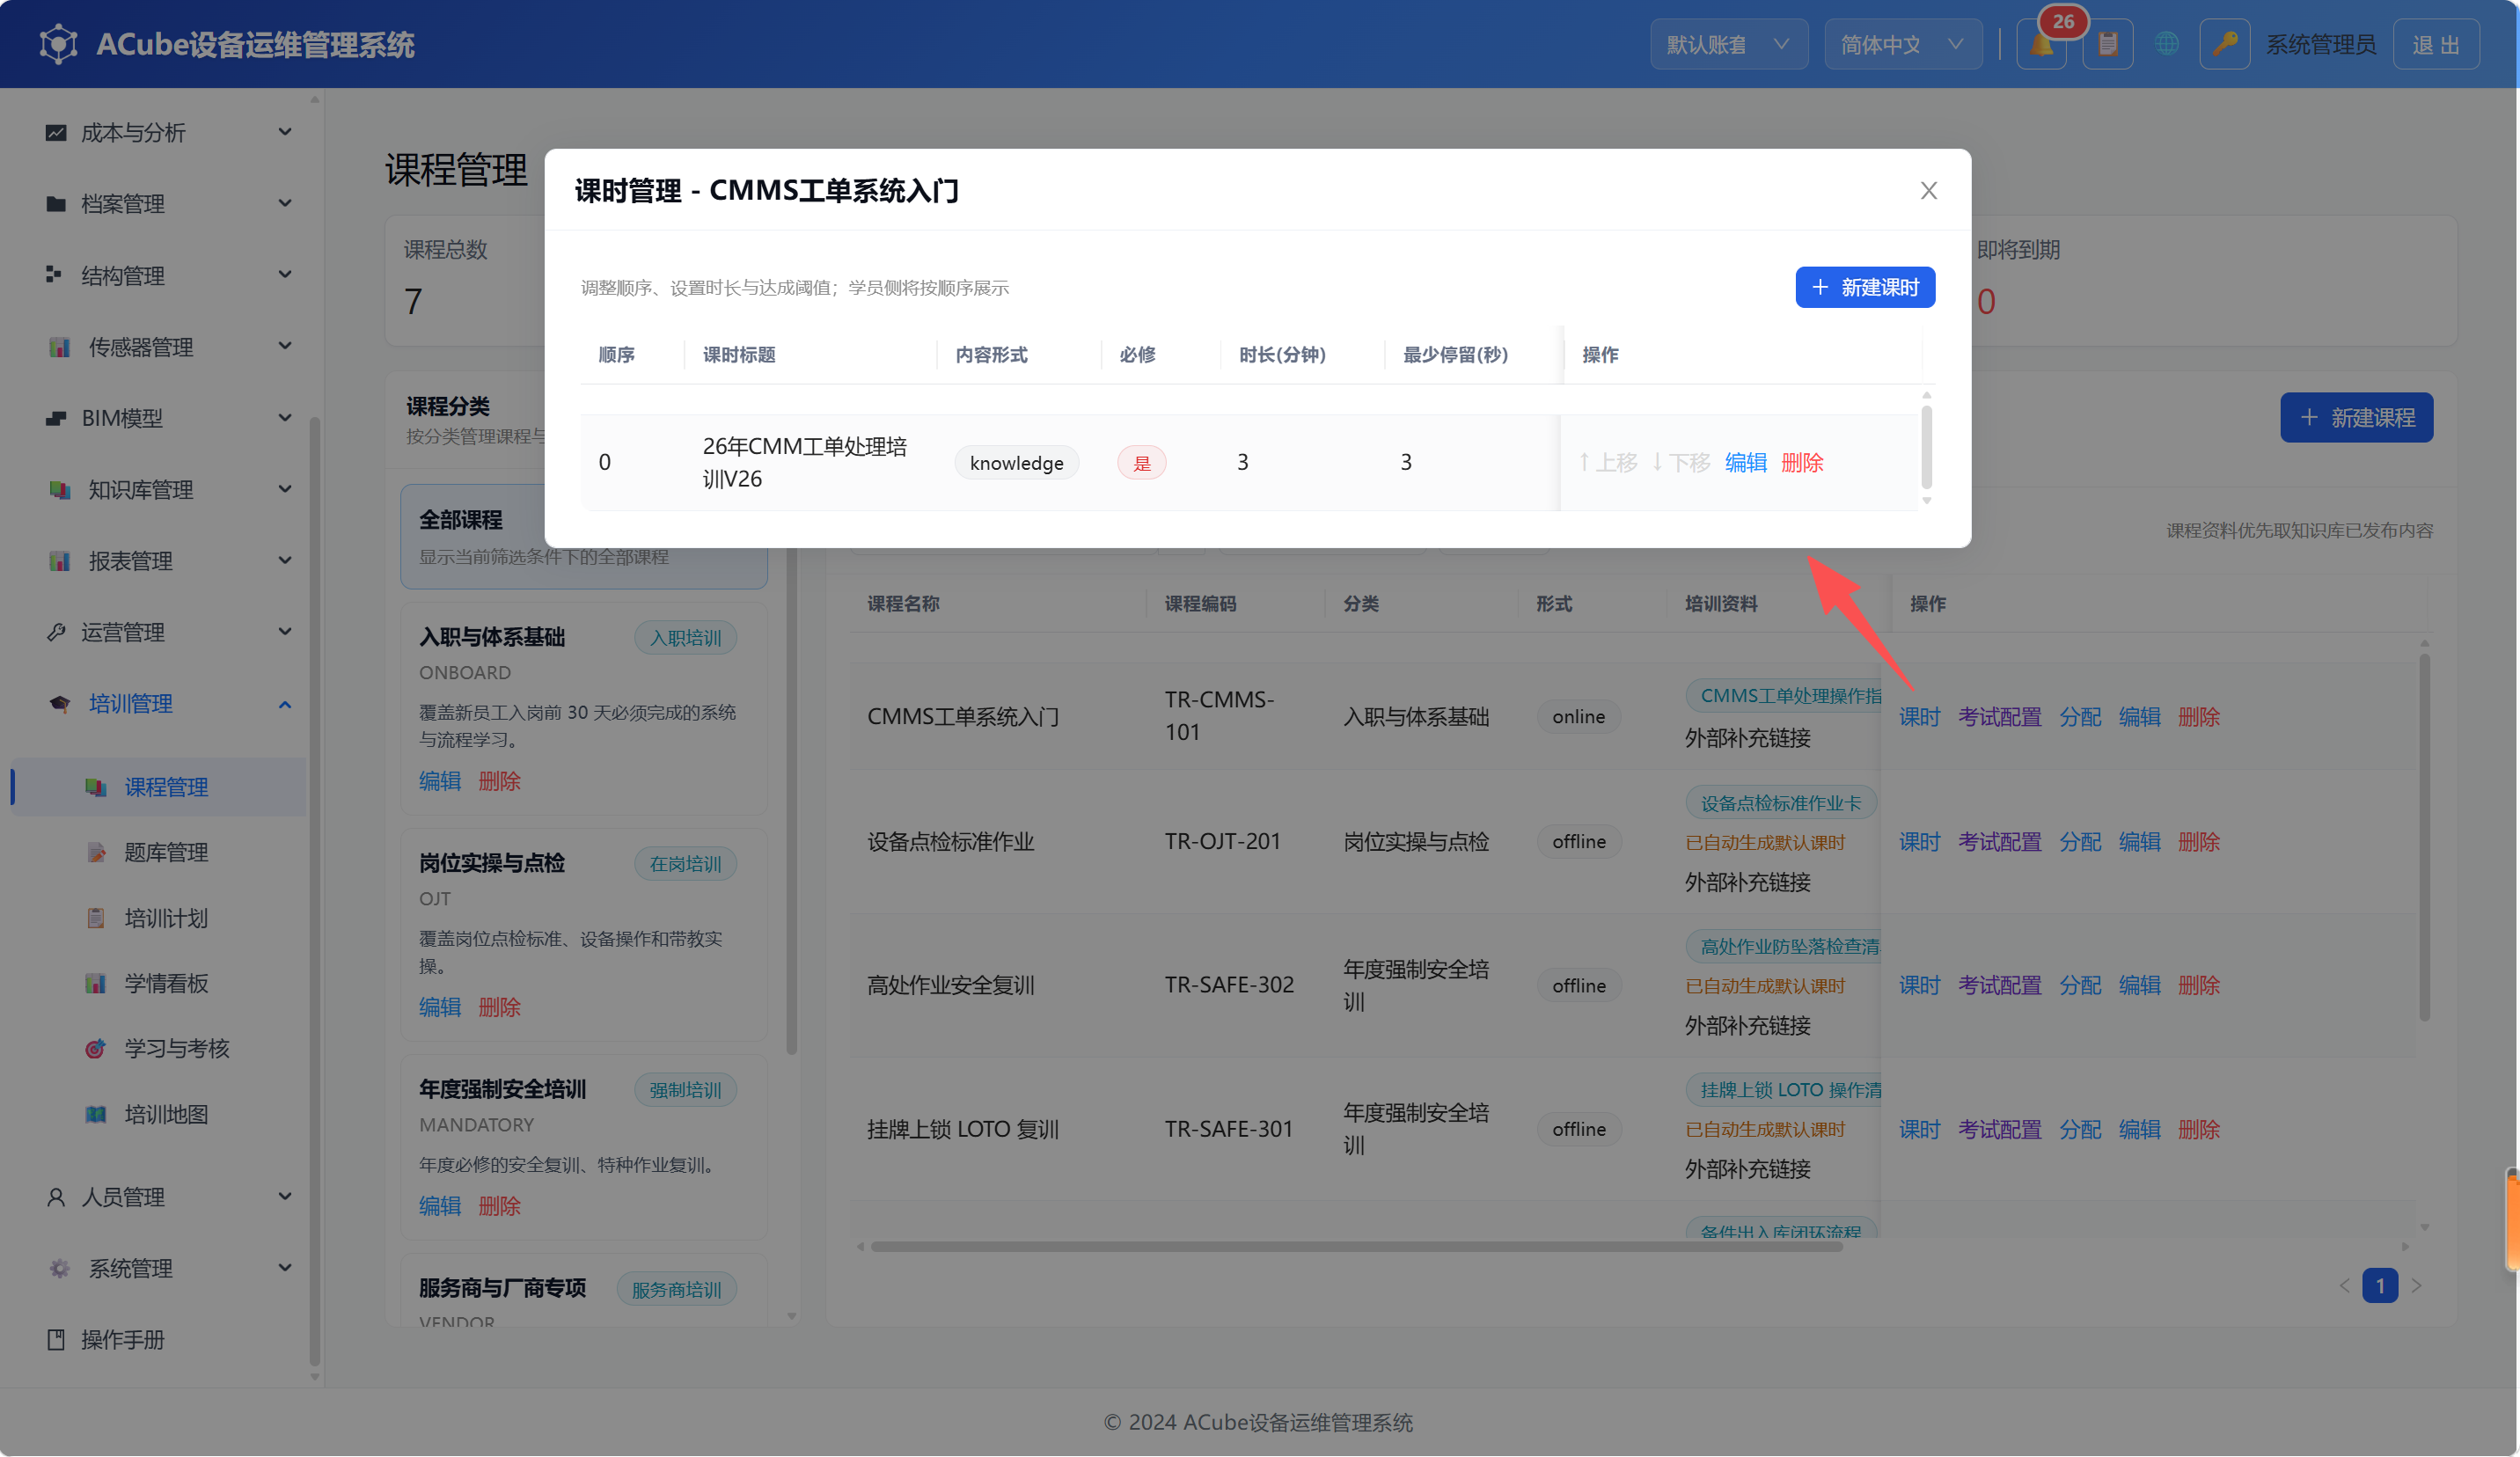Click the category list vertical scrollbar
The height and width of the screenshot is (1457, 2520).
(791, 800)
